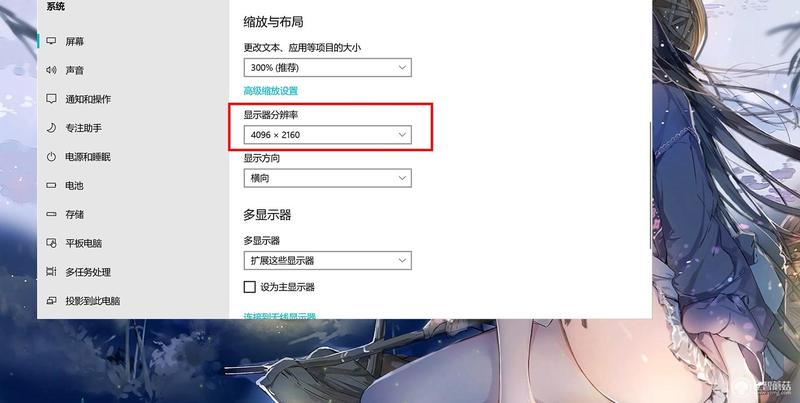Click the screen monitor icon in sidebar
The width and height of the screenshot is (800, 403).
coord(51,41)
